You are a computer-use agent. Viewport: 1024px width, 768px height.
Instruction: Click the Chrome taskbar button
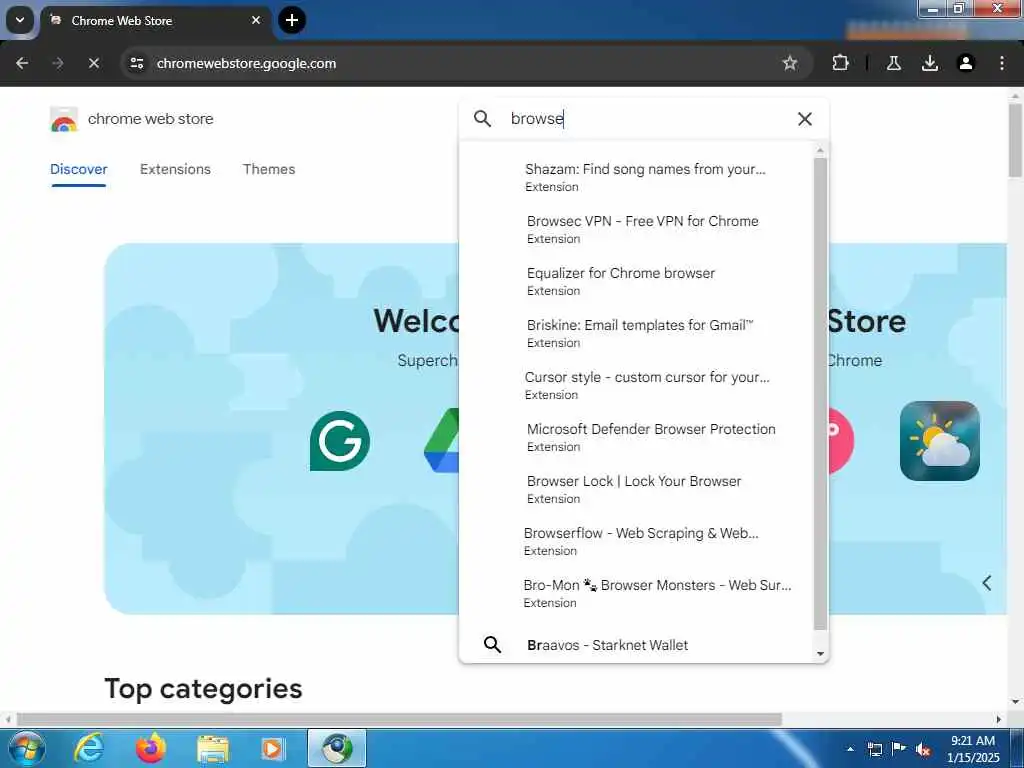click(337, 748)
